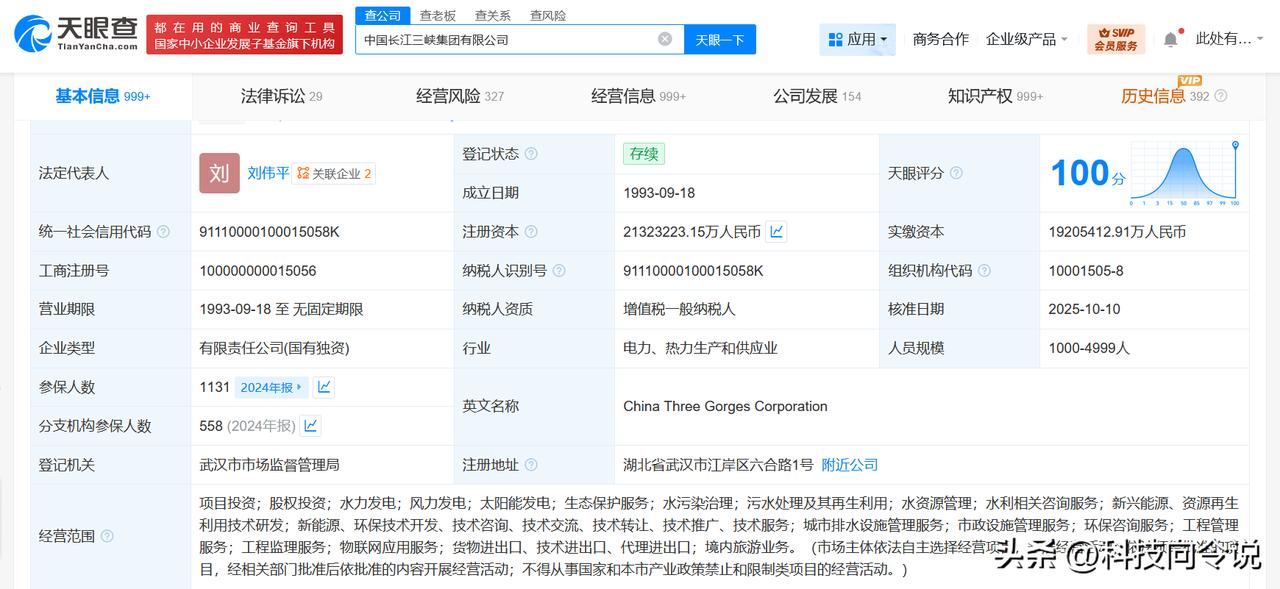Click help icon beside 经营范围
This screenshot has height=589, width=1280.
[107, 536]
